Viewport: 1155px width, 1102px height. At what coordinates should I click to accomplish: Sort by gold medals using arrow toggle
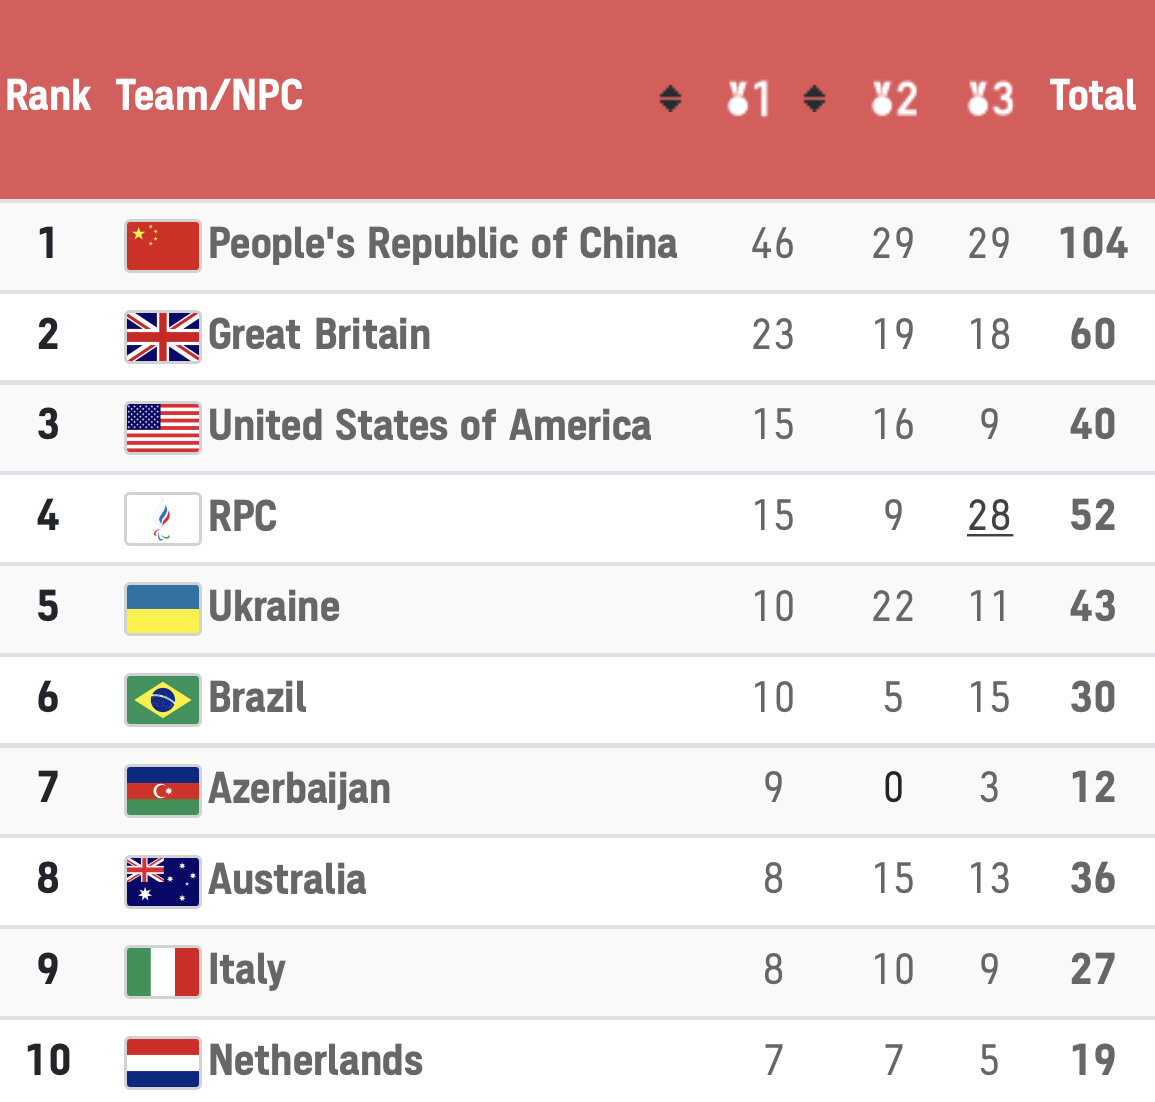click(x=814, y=98)
